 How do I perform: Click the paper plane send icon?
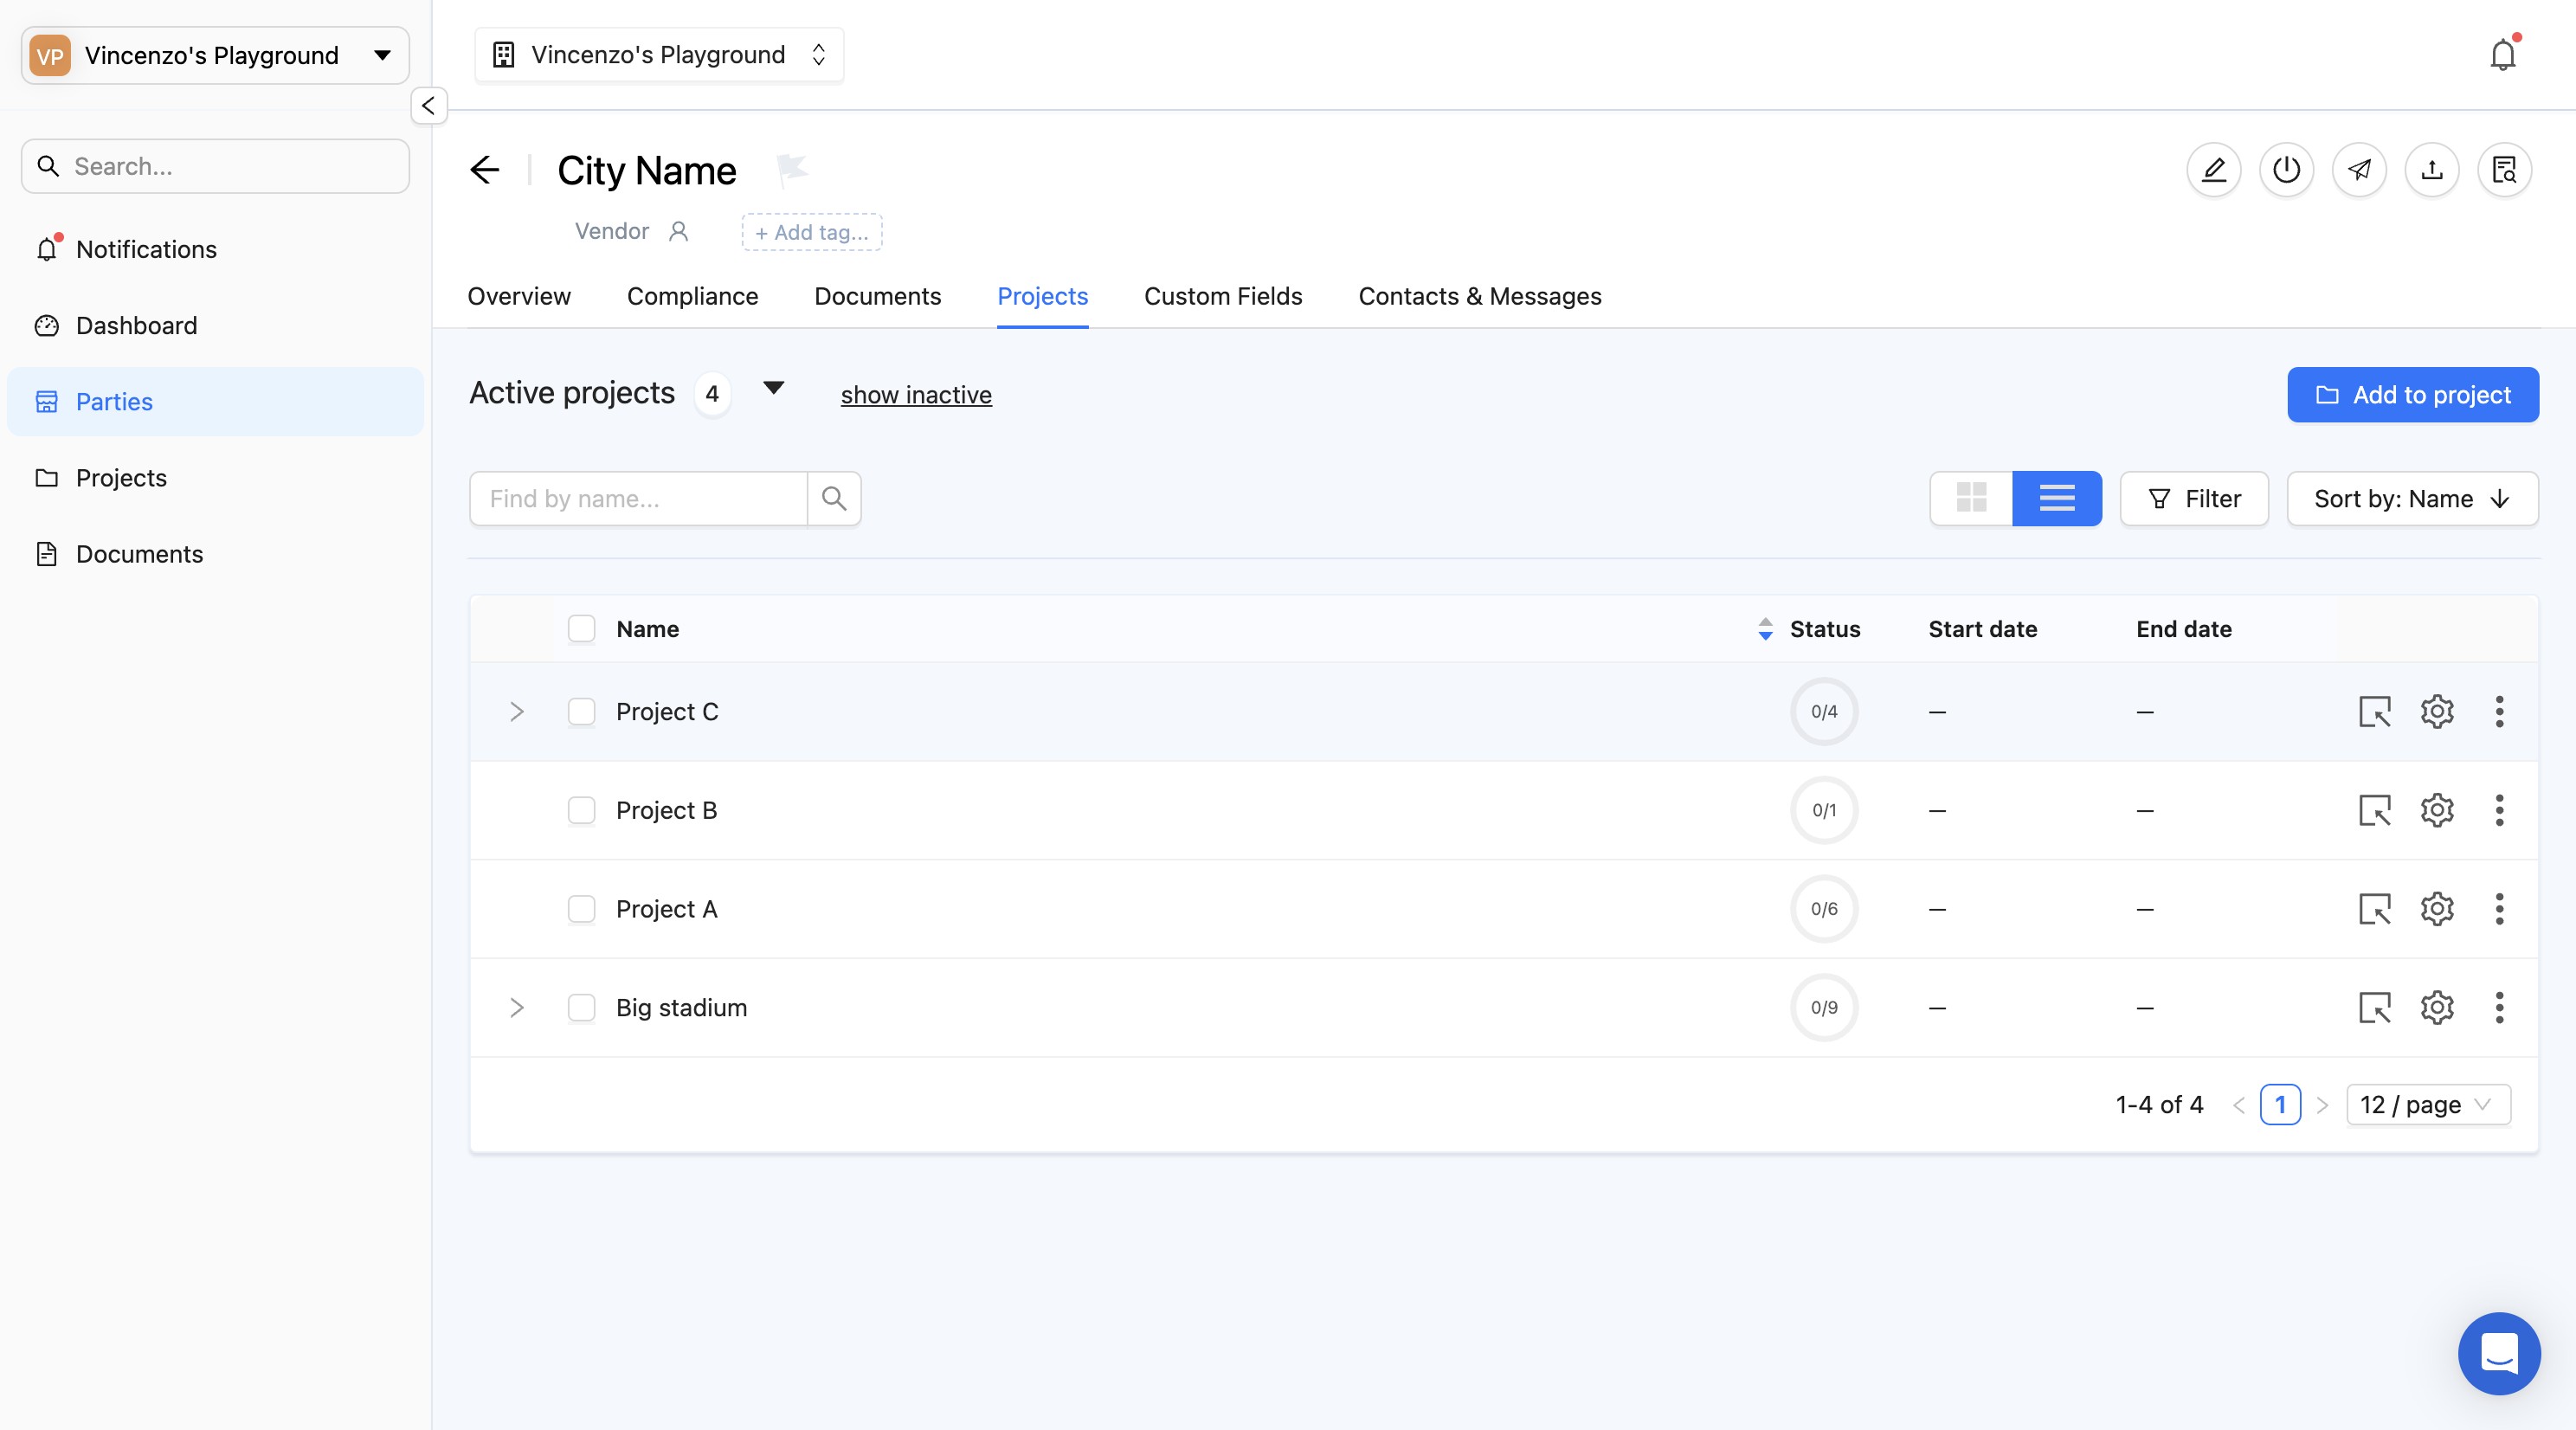(2359, 170)
